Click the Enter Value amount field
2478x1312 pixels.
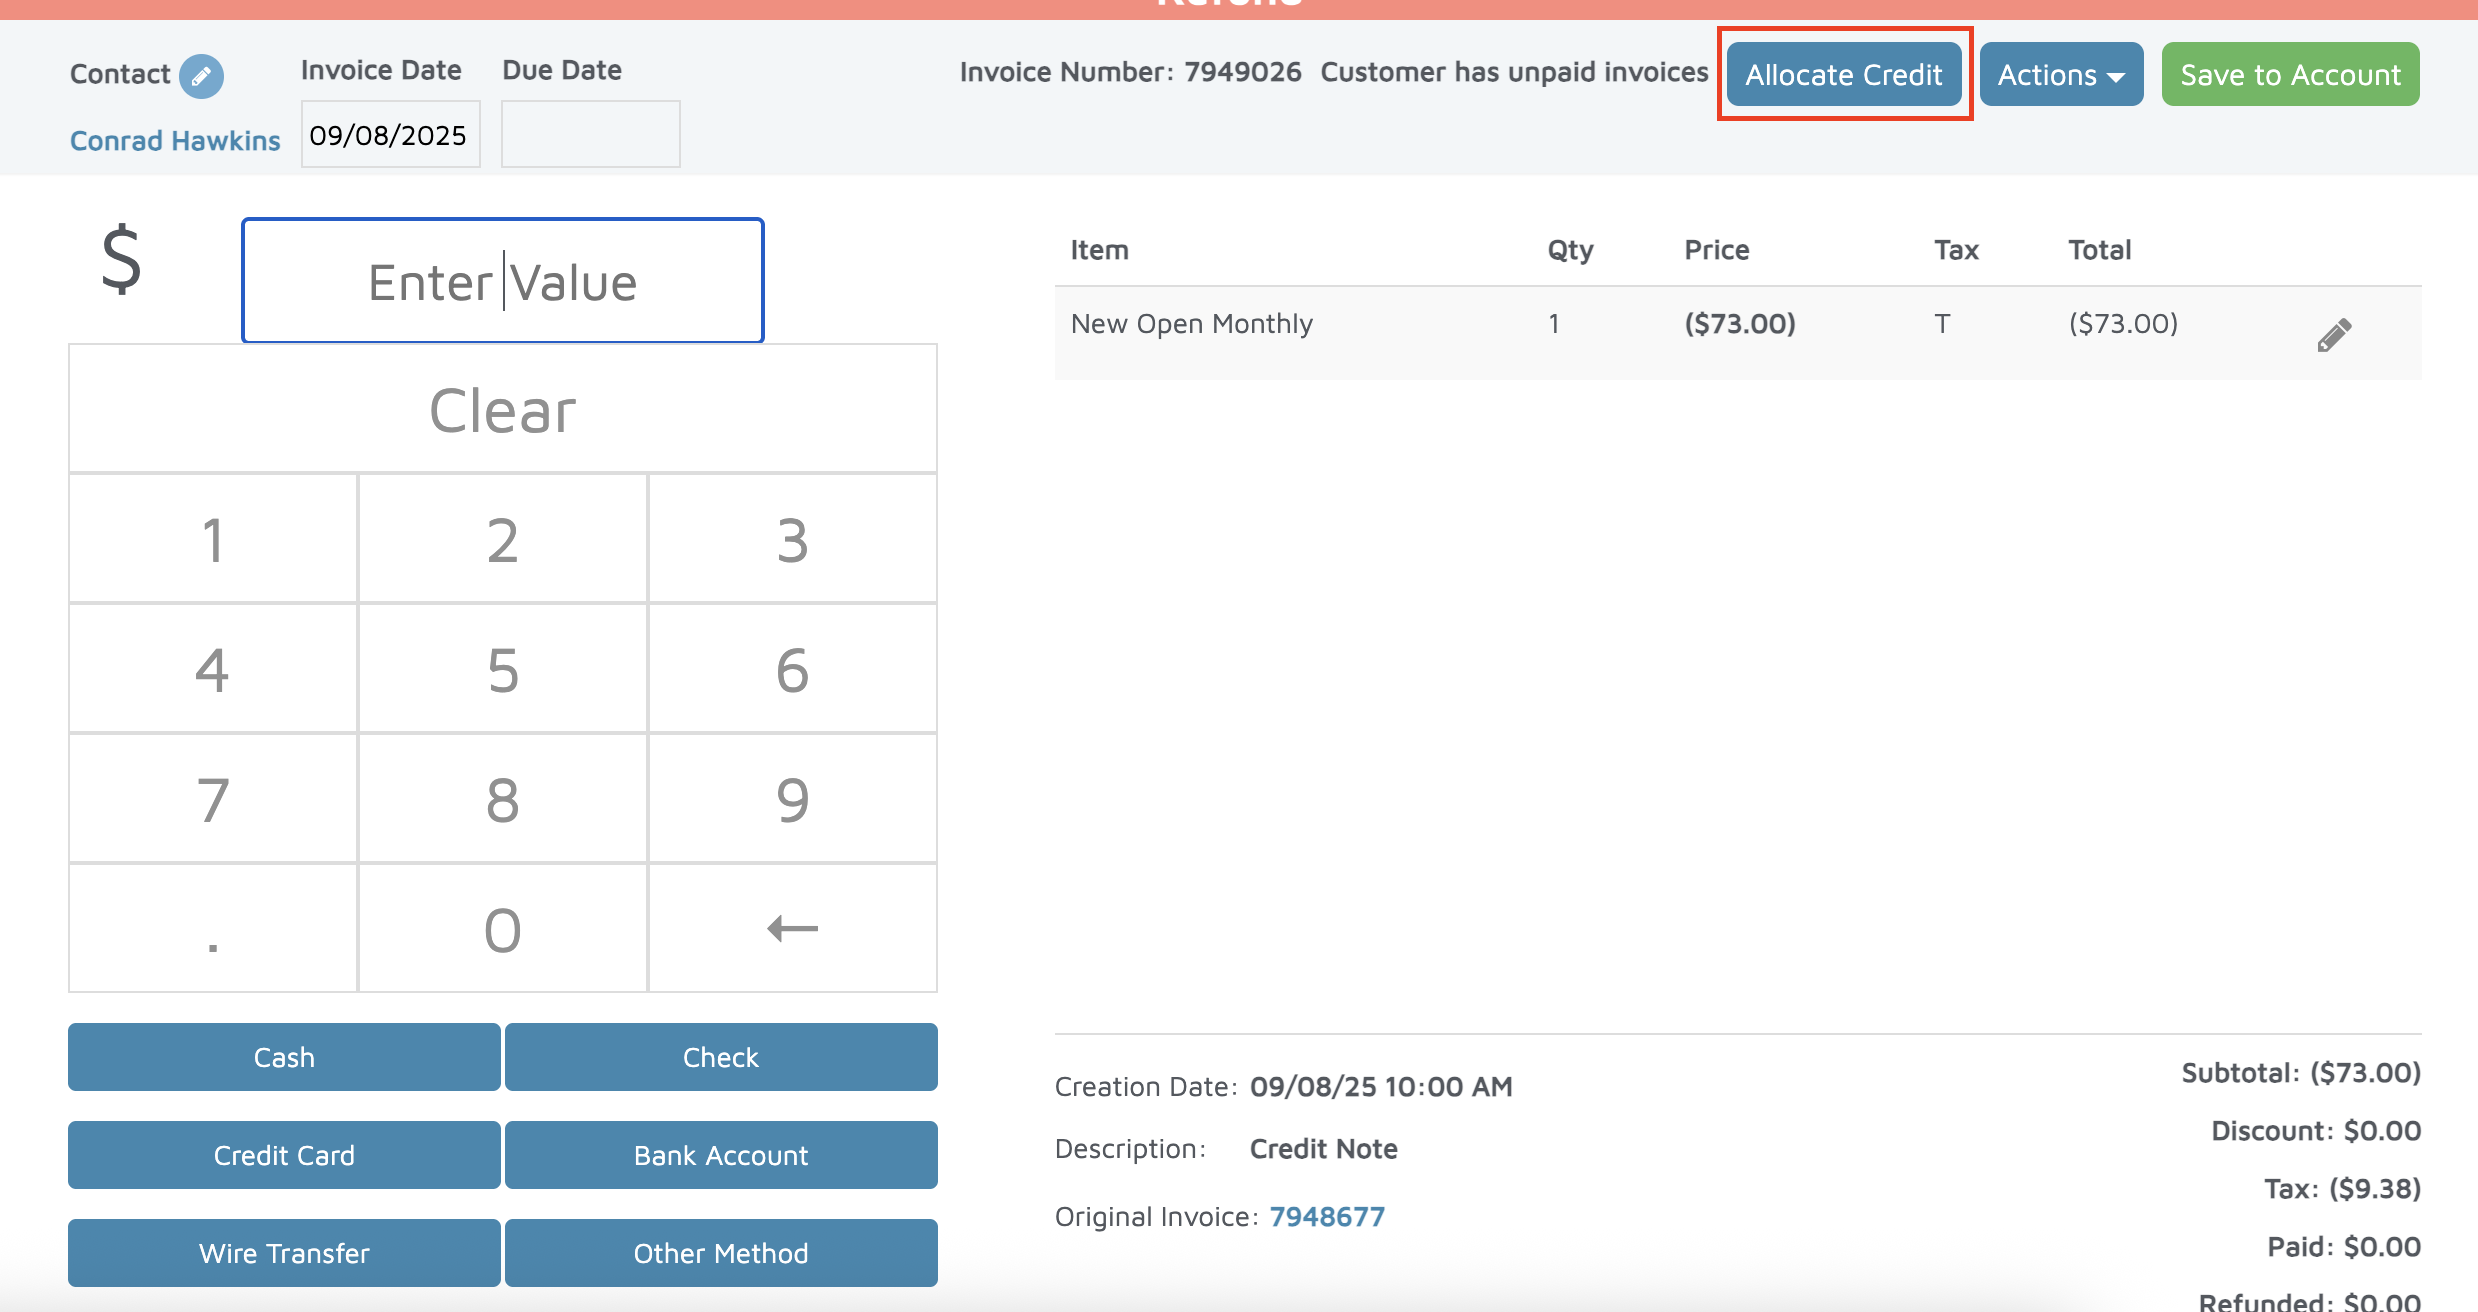(502, 281)
